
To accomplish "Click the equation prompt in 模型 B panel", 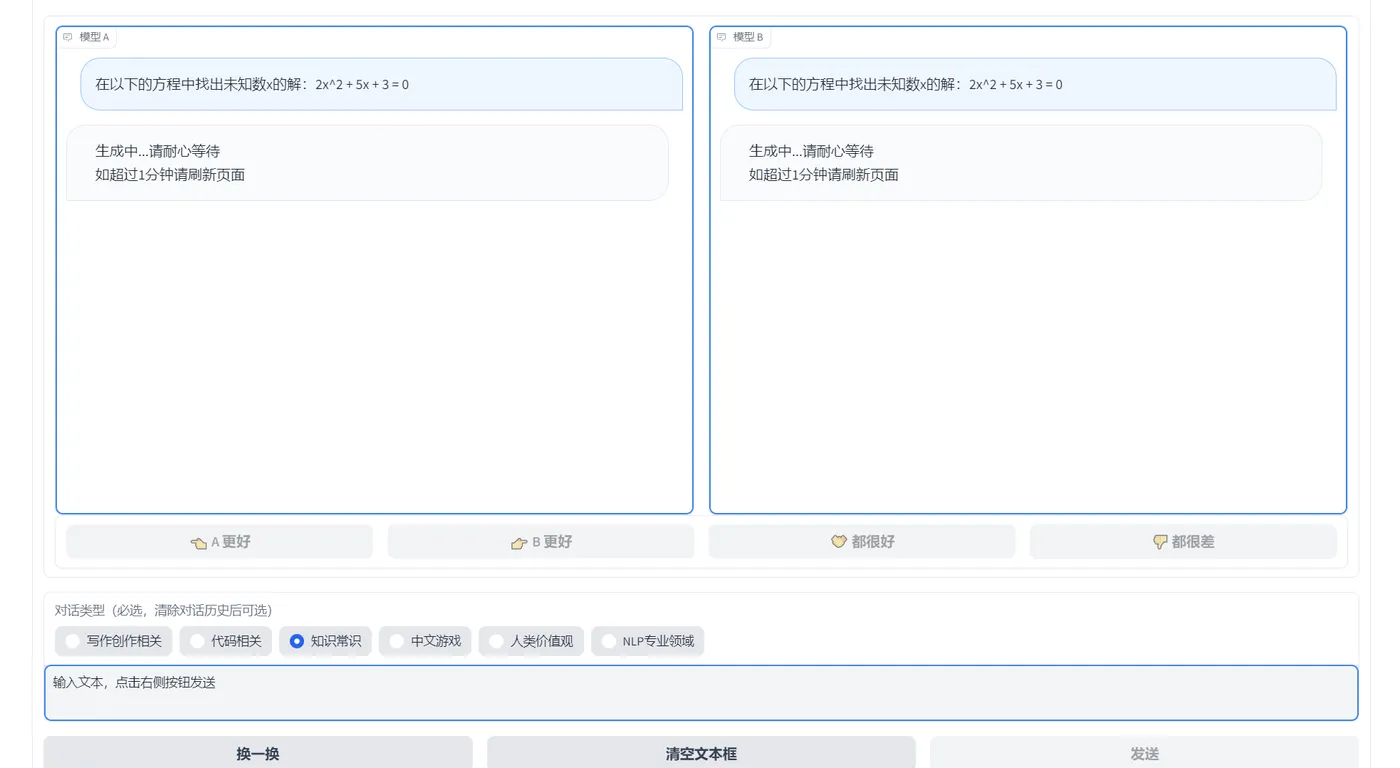I will coord(1035,84).
